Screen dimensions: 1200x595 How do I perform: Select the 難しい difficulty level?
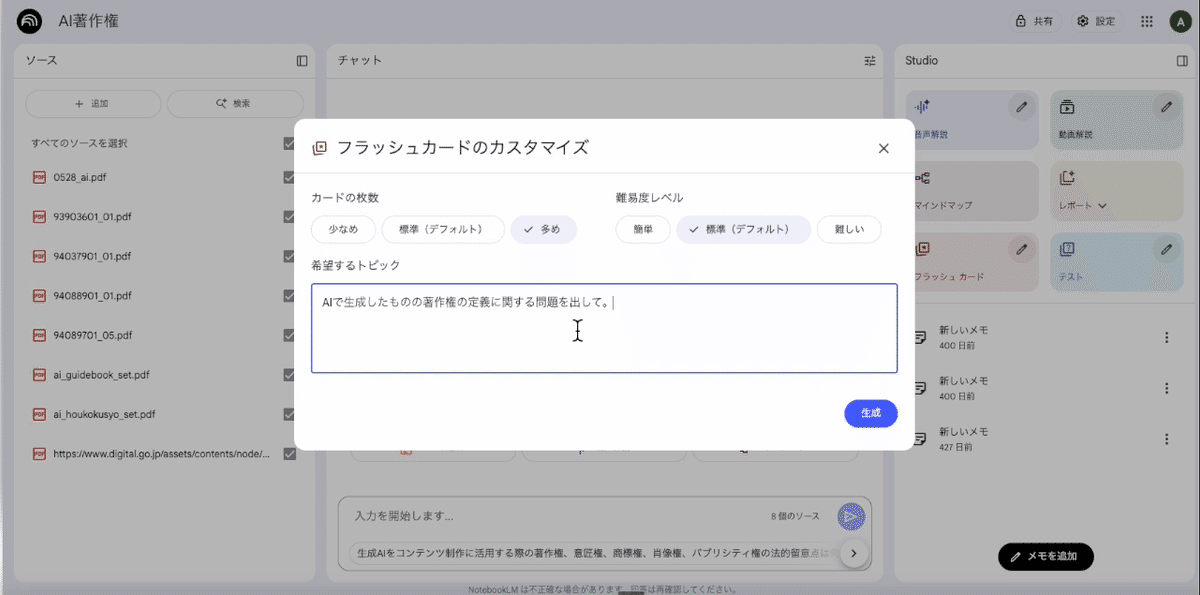point(849,229)
